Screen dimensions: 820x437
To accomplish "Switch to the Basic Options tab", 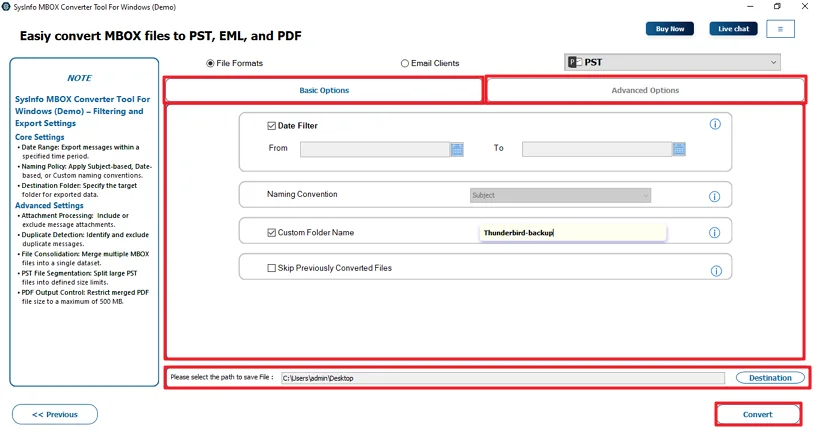I will 324,90.
